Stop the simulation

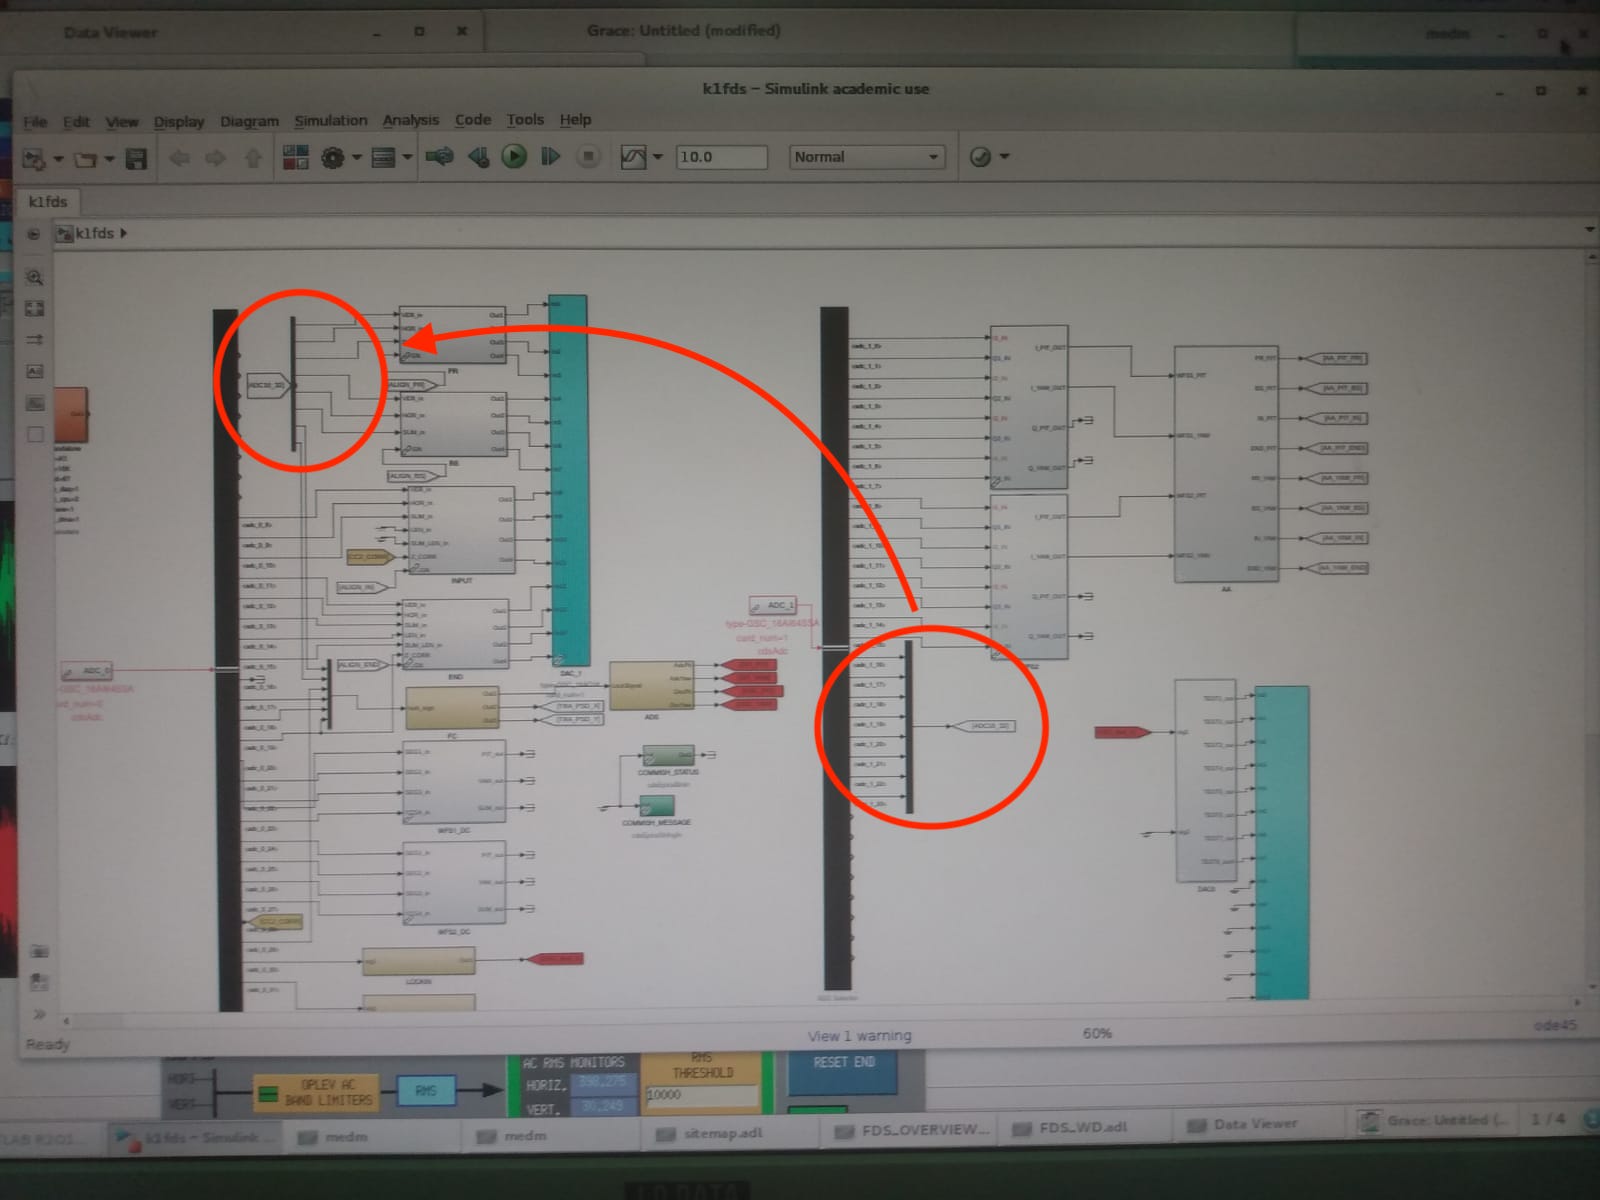coord(589,156)
